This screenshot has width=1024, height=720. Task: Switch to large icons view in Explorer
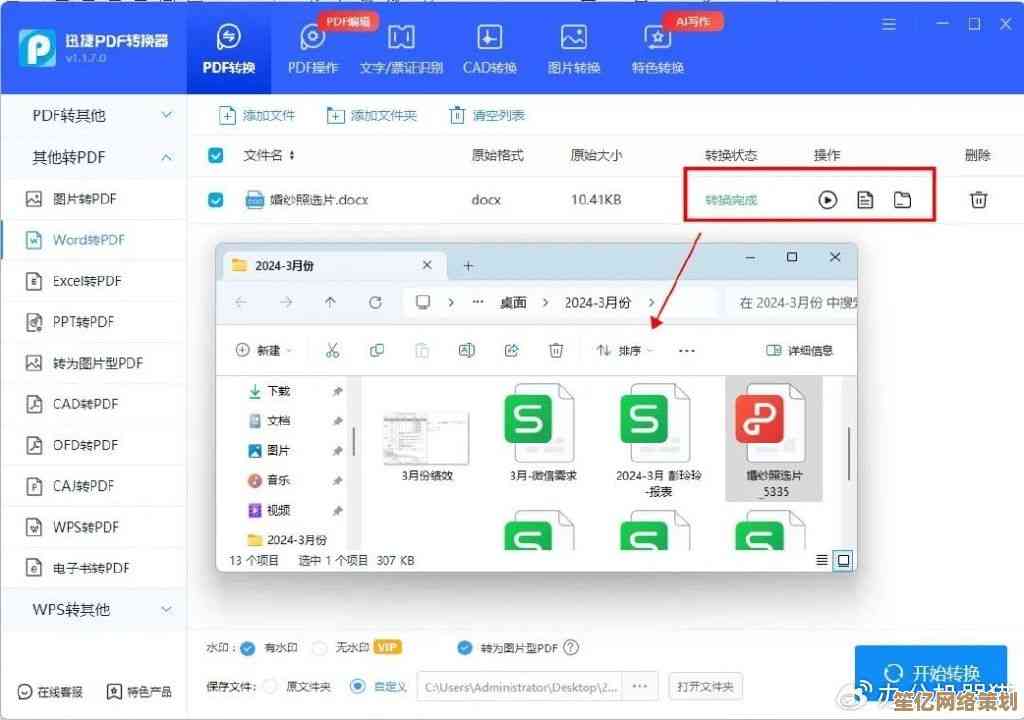click(843, 560)
